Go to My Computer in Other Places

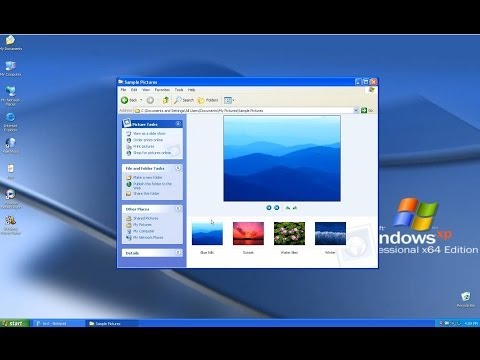coord(140,231)
